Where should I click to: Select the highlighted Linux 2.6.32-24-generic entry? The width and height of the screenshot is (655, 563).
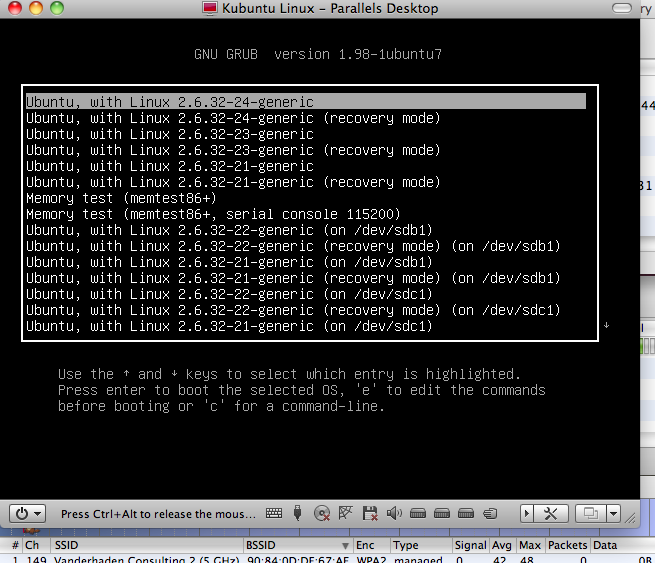pyautogui.click(x=170, y=102)
